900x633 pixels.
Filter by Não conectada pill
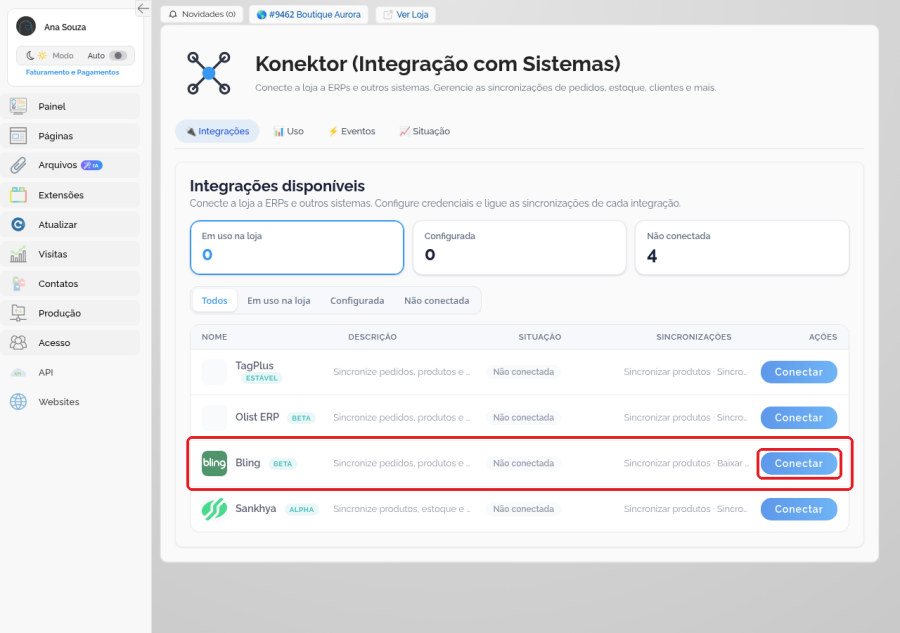click(x=437, y=301)
